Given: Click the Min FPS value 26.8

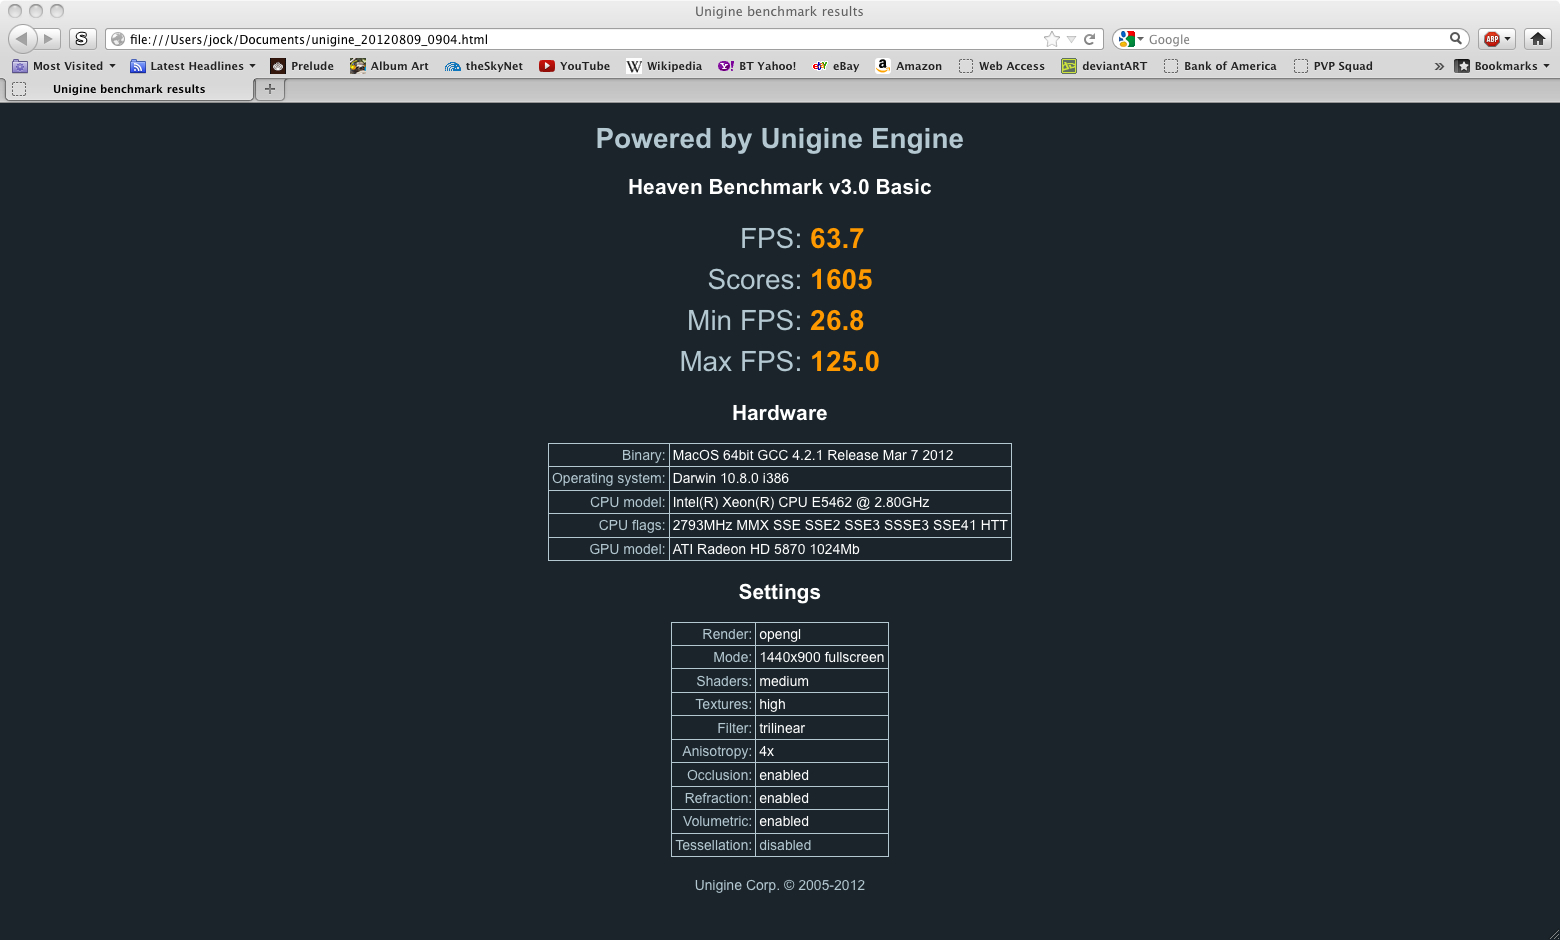Looking at the screenshot, I should pos(837,321).
